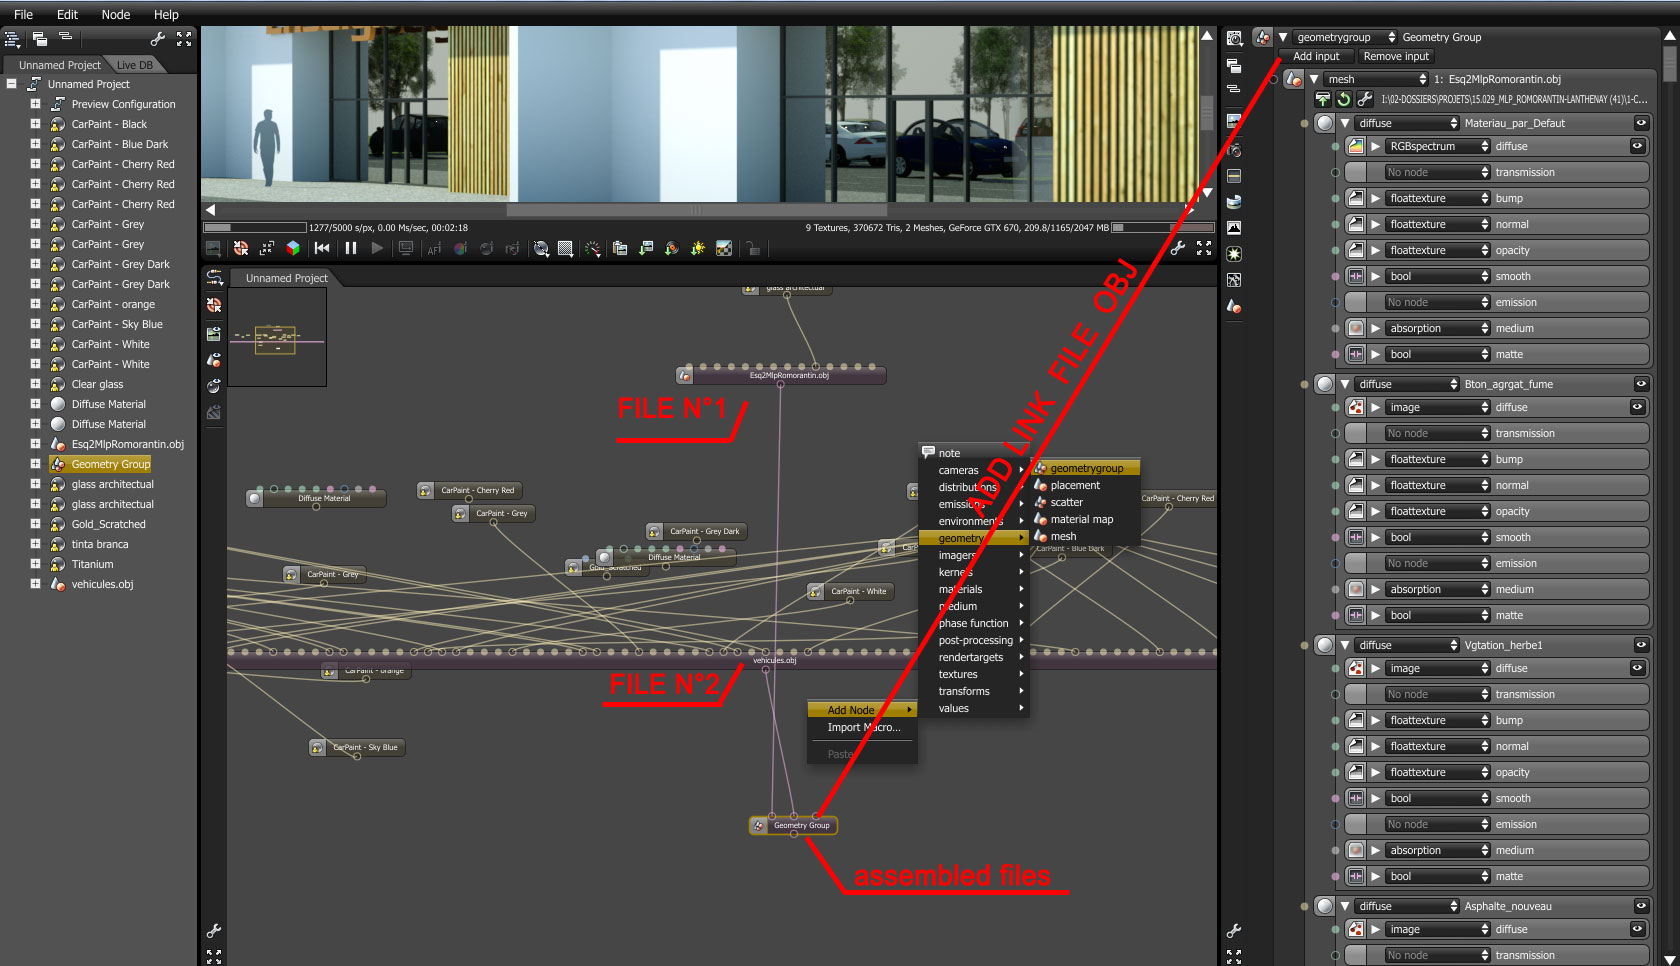Click the render viewport horizontal scrollbar

(695, 210)
